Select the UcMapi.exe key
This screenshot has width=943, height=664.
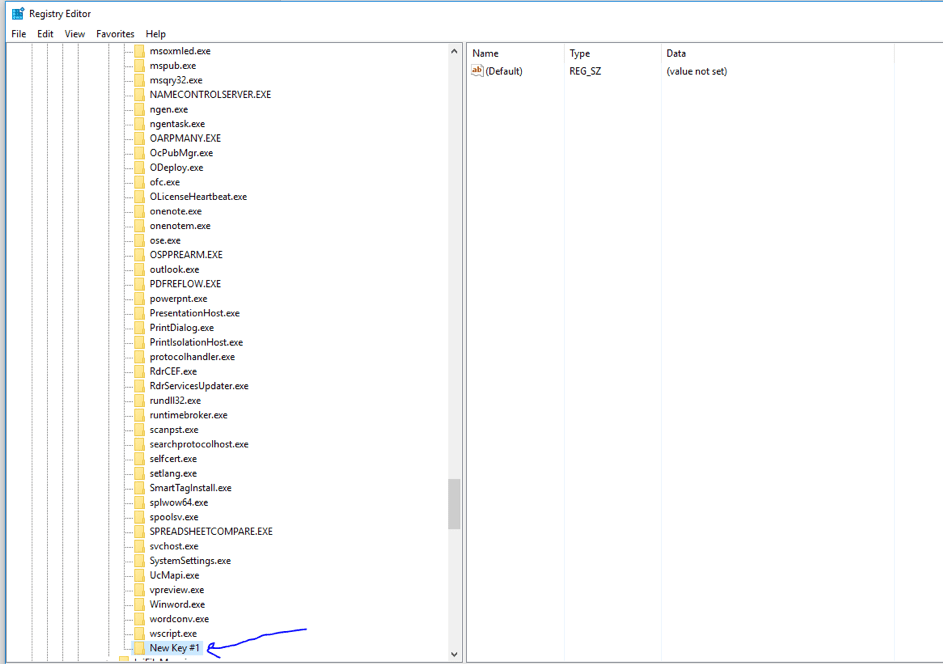tap(174, 576)
